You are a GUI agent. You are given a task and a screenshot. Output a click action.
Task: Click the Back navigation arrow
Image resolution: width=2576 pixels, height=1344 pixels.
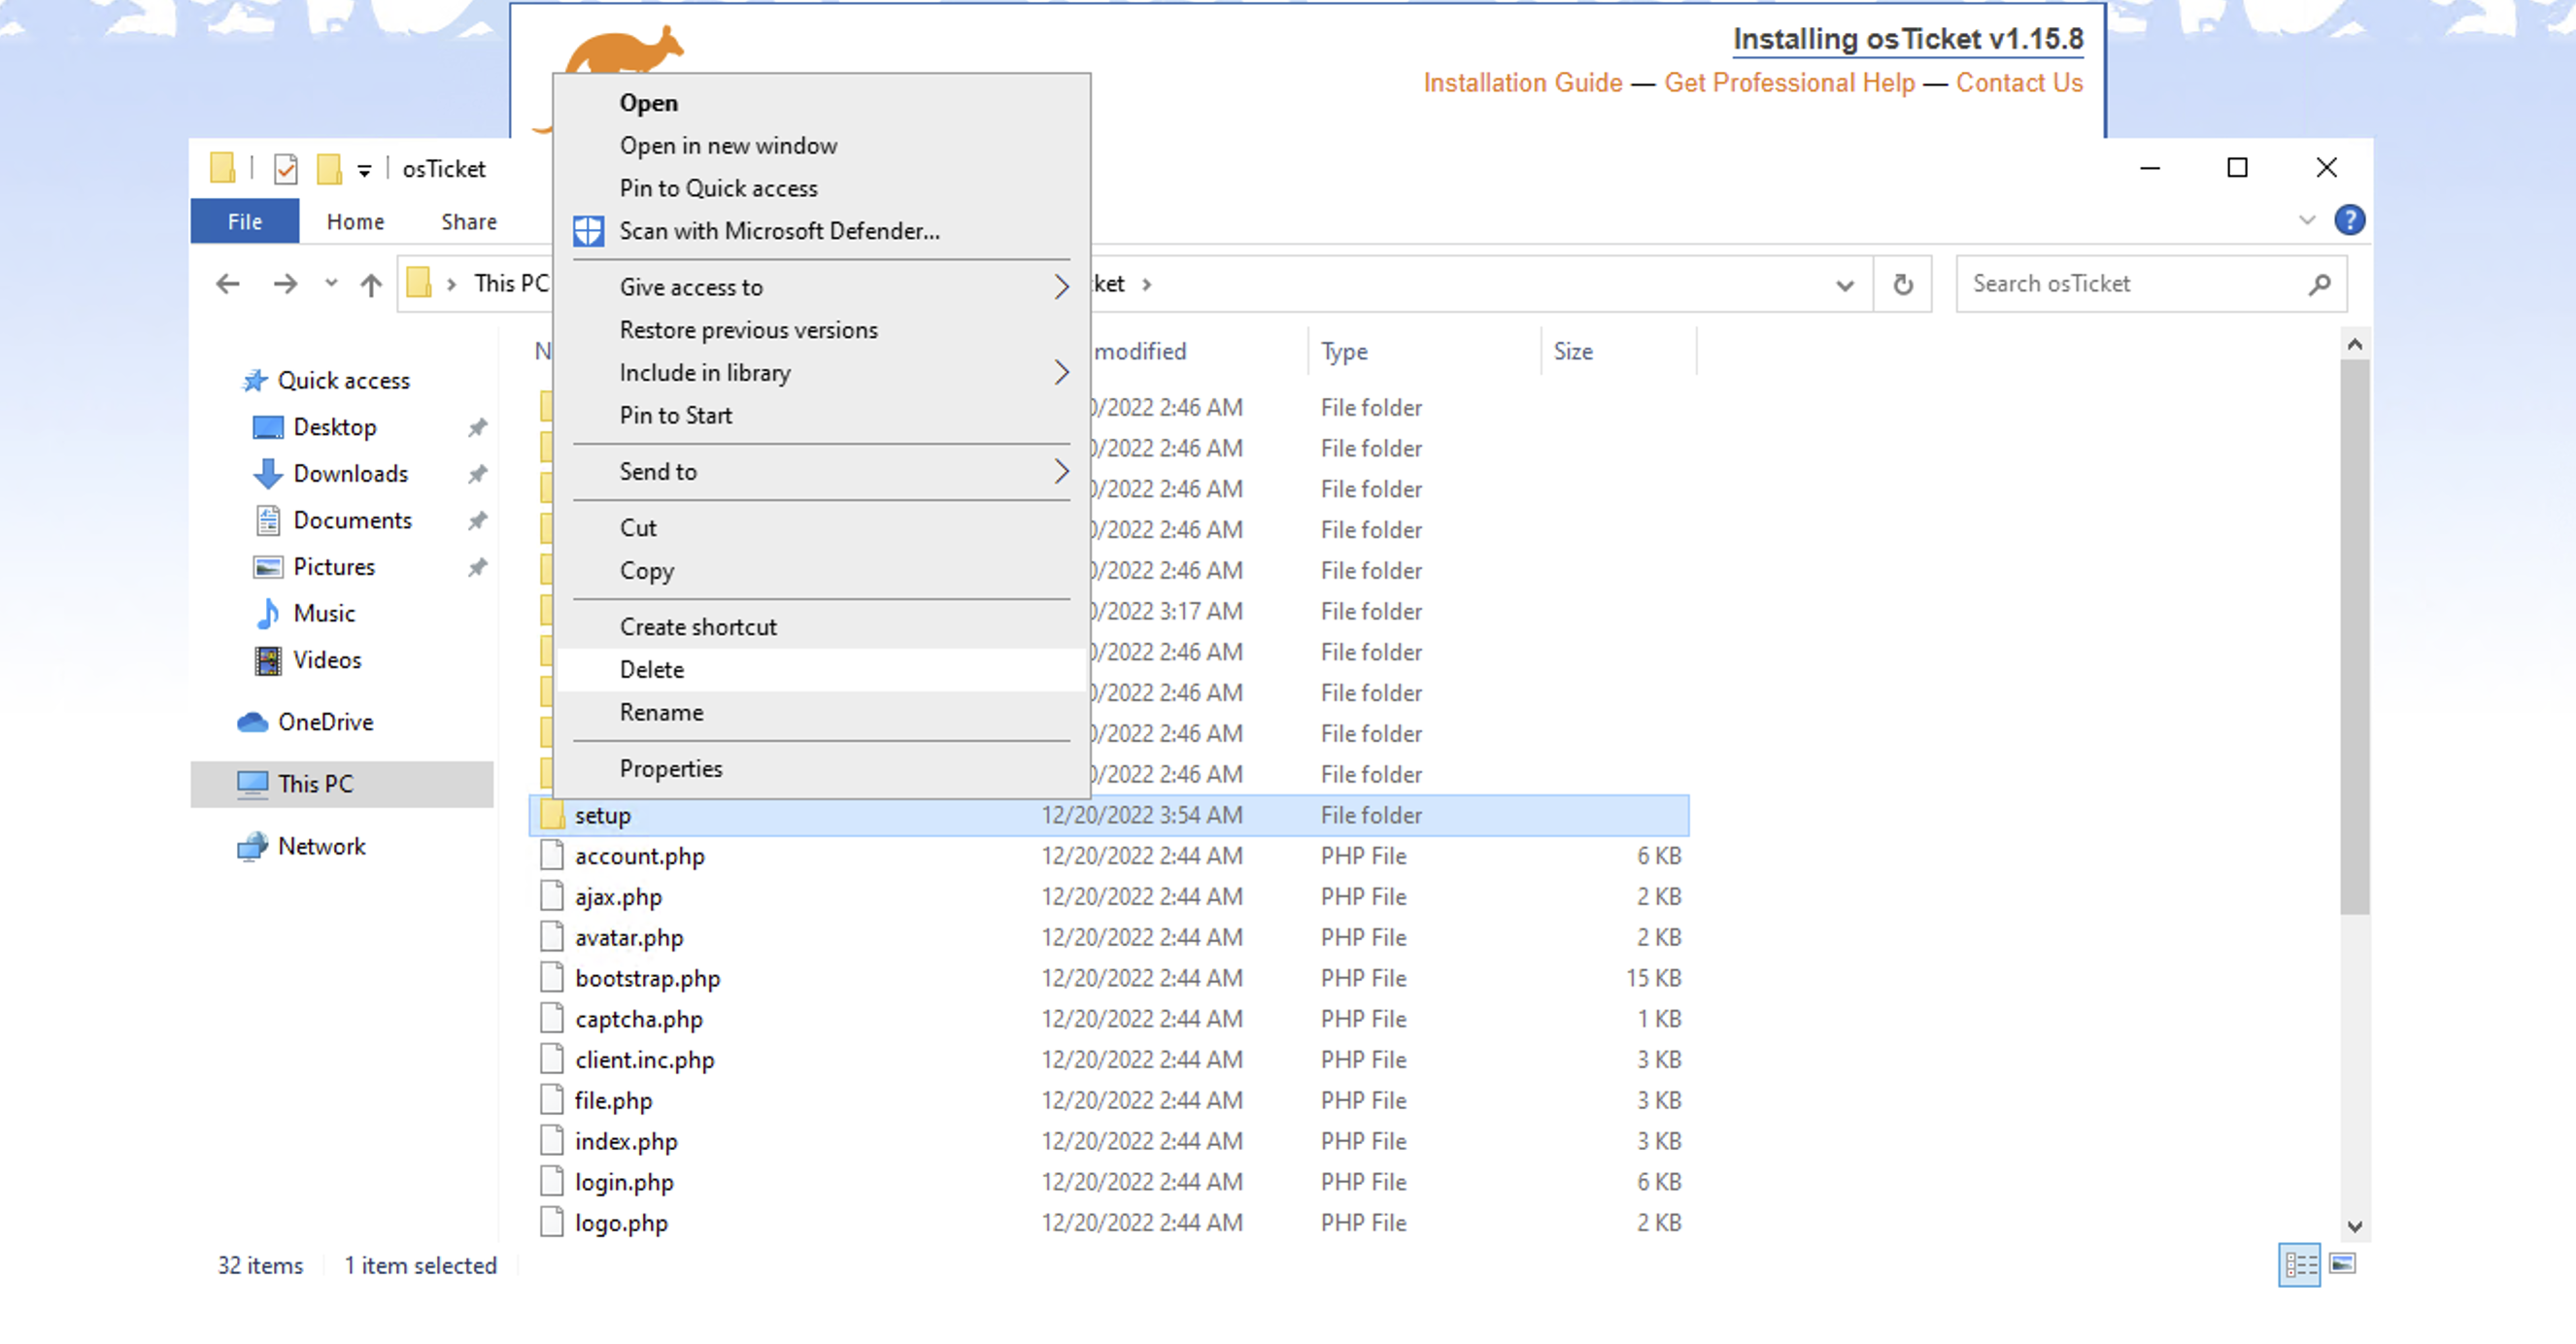click(x=228, y=285)
